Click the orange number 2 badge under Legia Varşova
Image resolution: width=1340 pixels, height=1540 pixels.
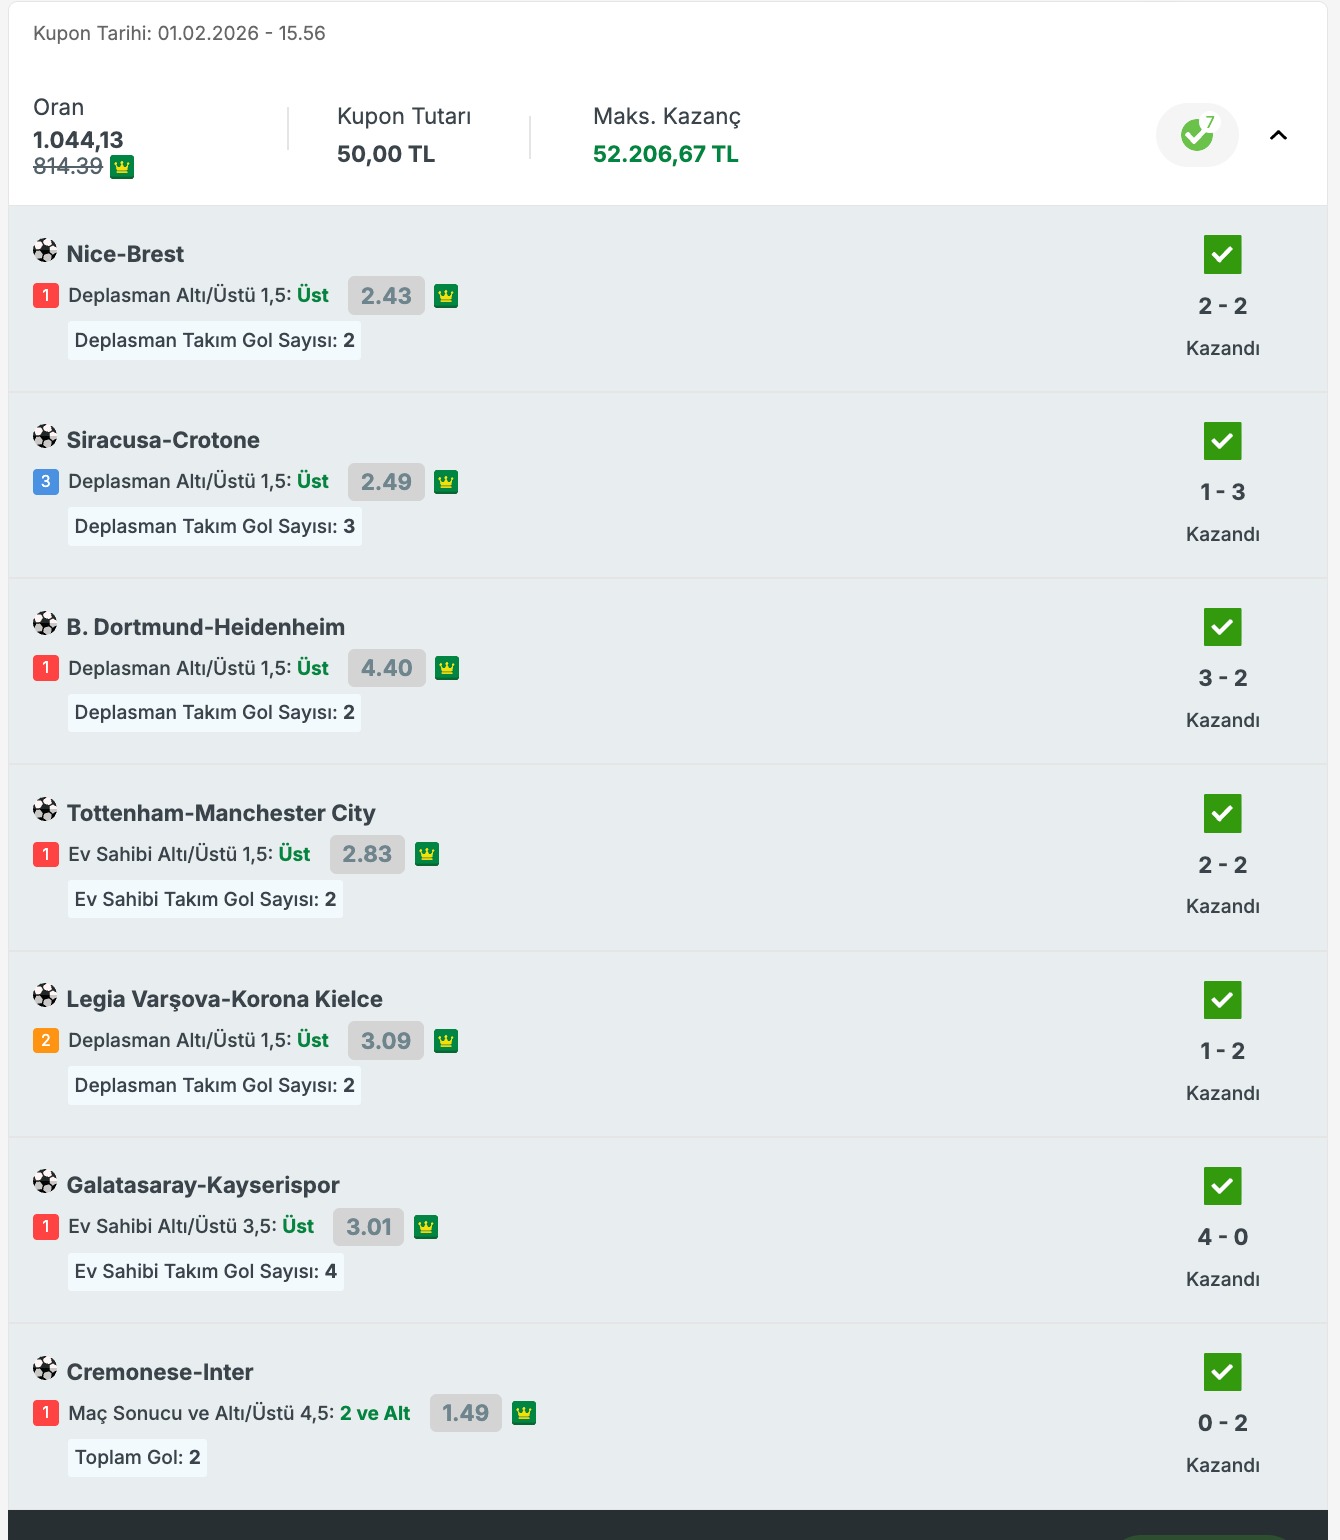tap(45, 1041)
